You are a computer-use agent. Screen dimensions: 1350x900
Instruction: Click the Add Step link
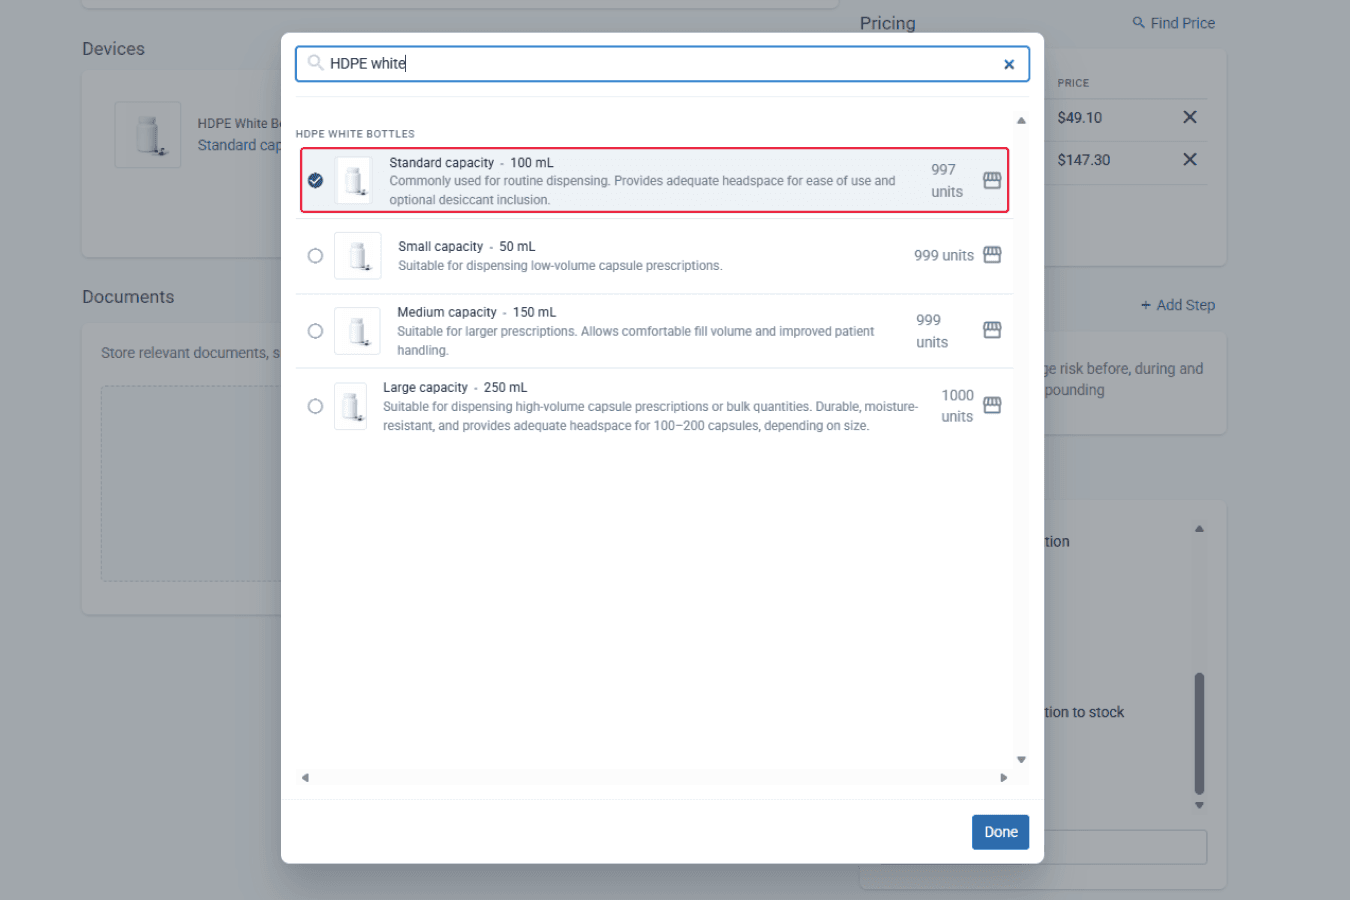pyautogui.click(x=1178, y=305)
